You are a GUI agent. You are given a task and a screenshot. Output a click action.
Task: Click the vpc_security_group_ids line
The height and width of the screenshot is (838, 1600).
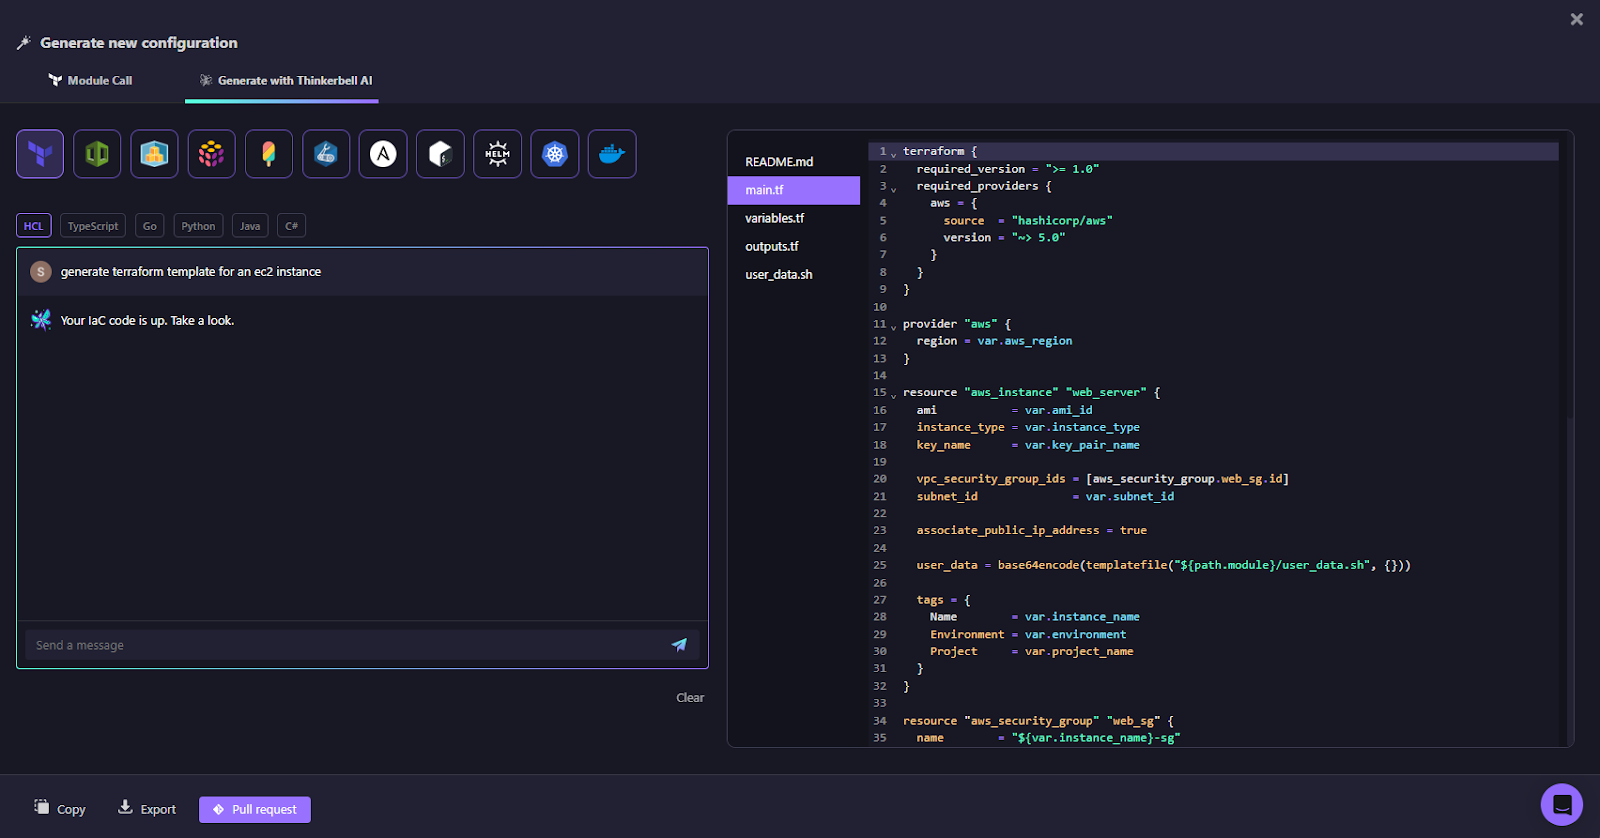[1102, 479]
